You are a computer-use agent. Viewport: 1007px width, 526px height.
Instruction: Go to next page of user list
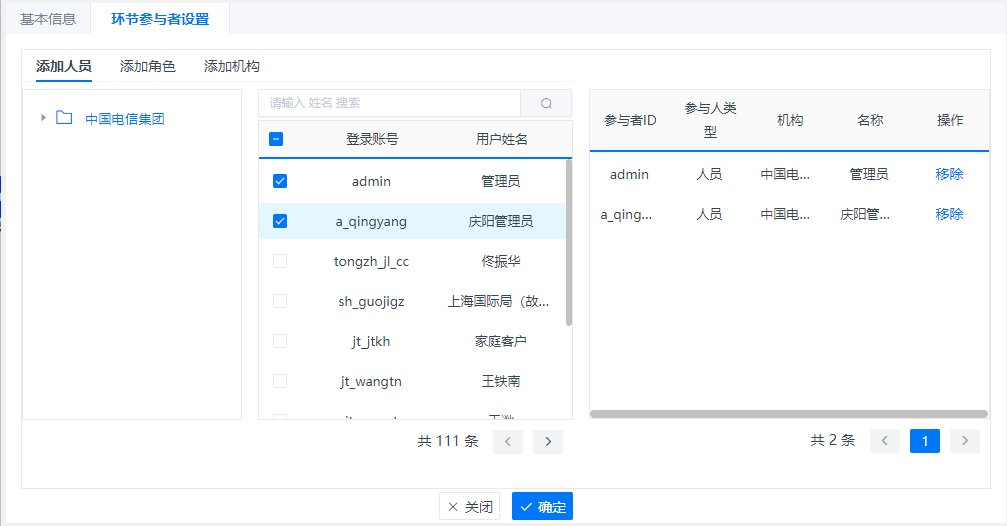pos(548,441)
